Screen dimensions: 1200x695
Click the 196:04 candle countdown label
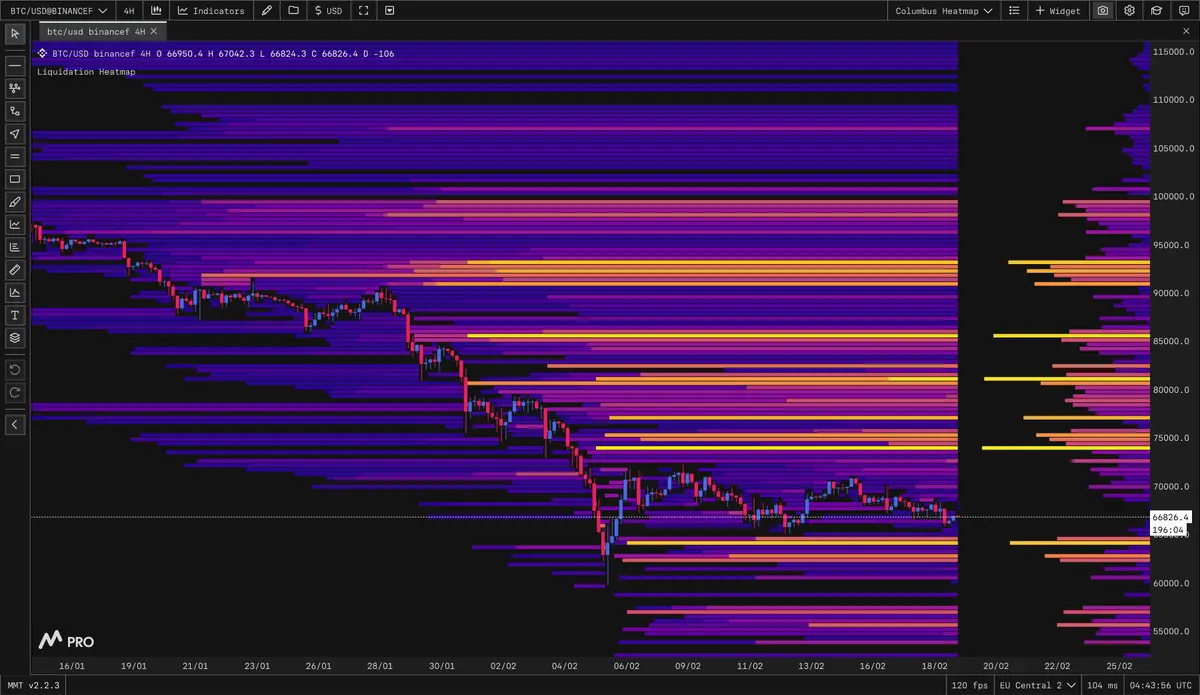click(1168, 529)
